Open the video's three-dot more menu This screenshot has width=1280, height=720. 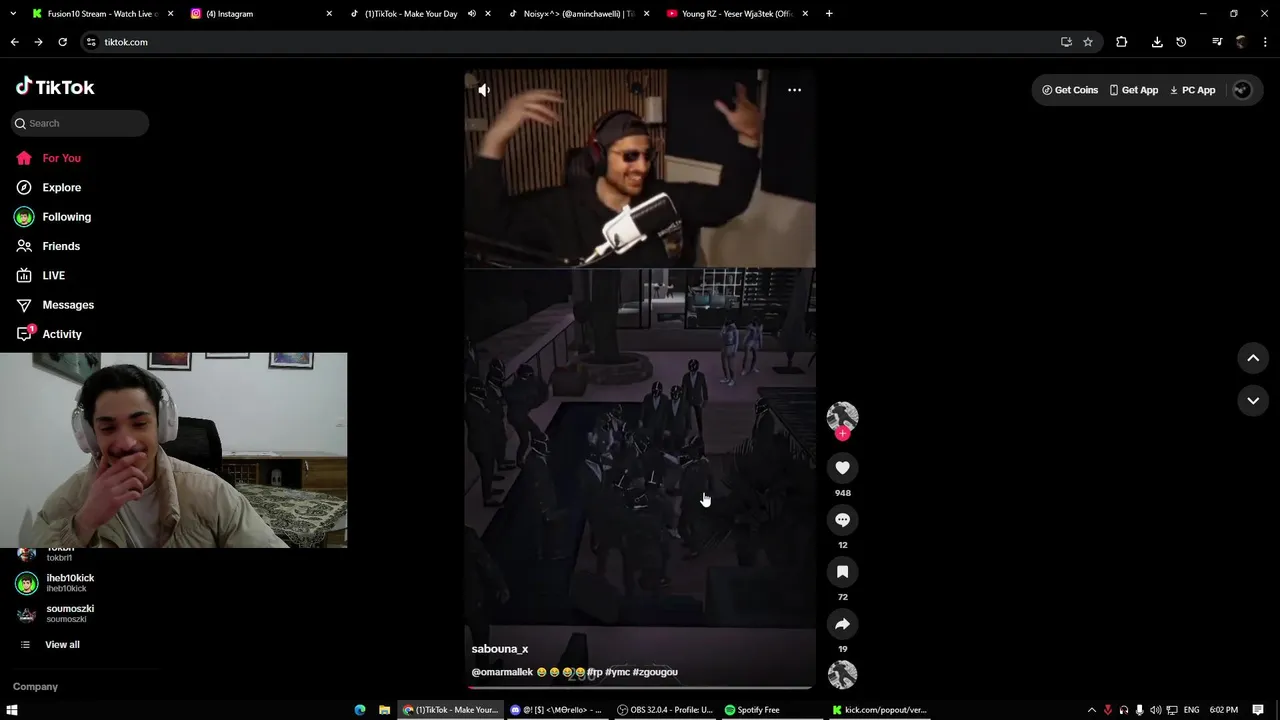(794, 90)
